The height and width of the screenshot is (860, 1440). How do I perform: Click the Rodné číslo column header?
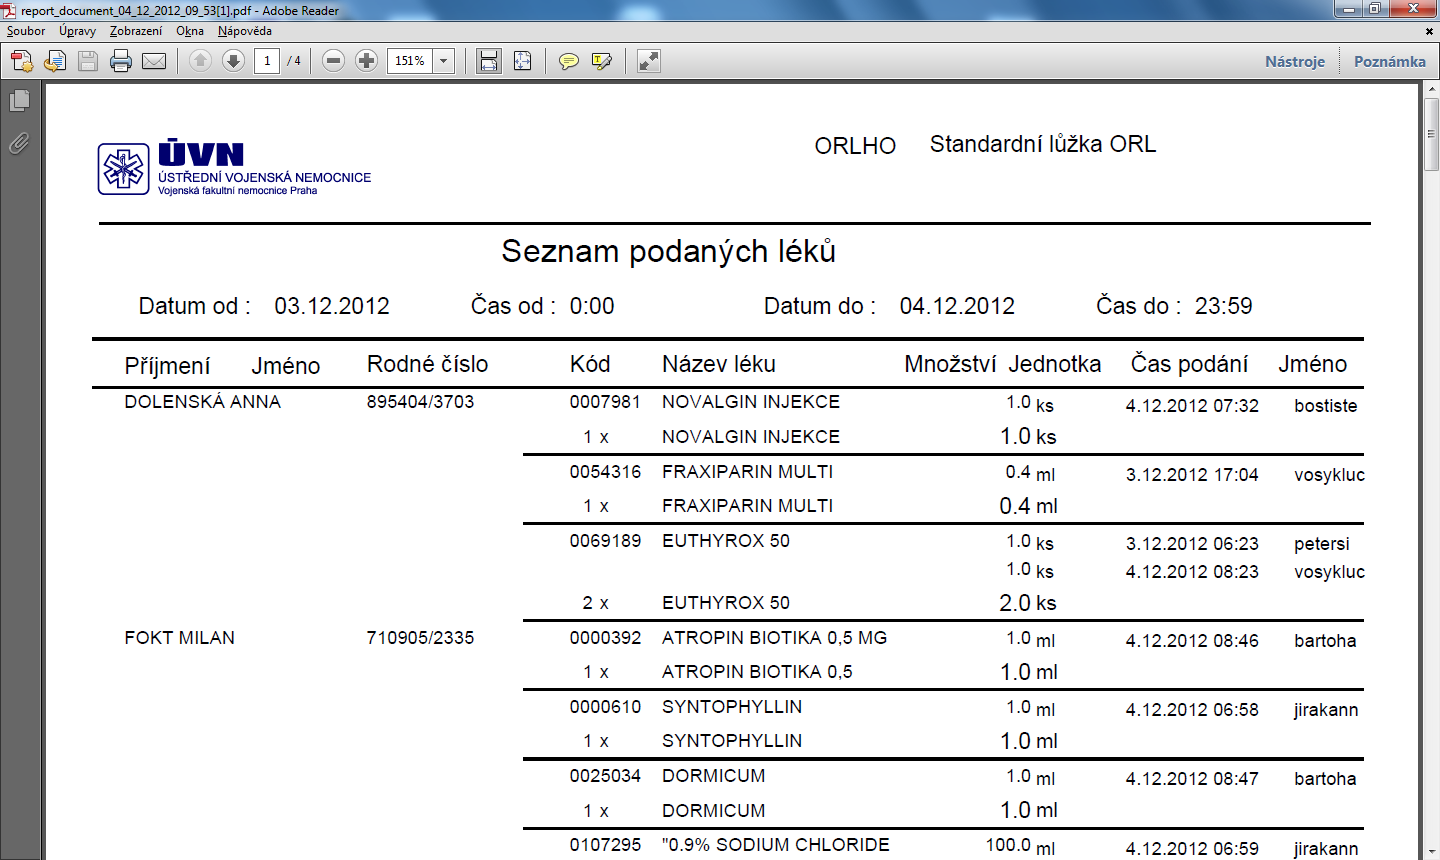[427, 364]
